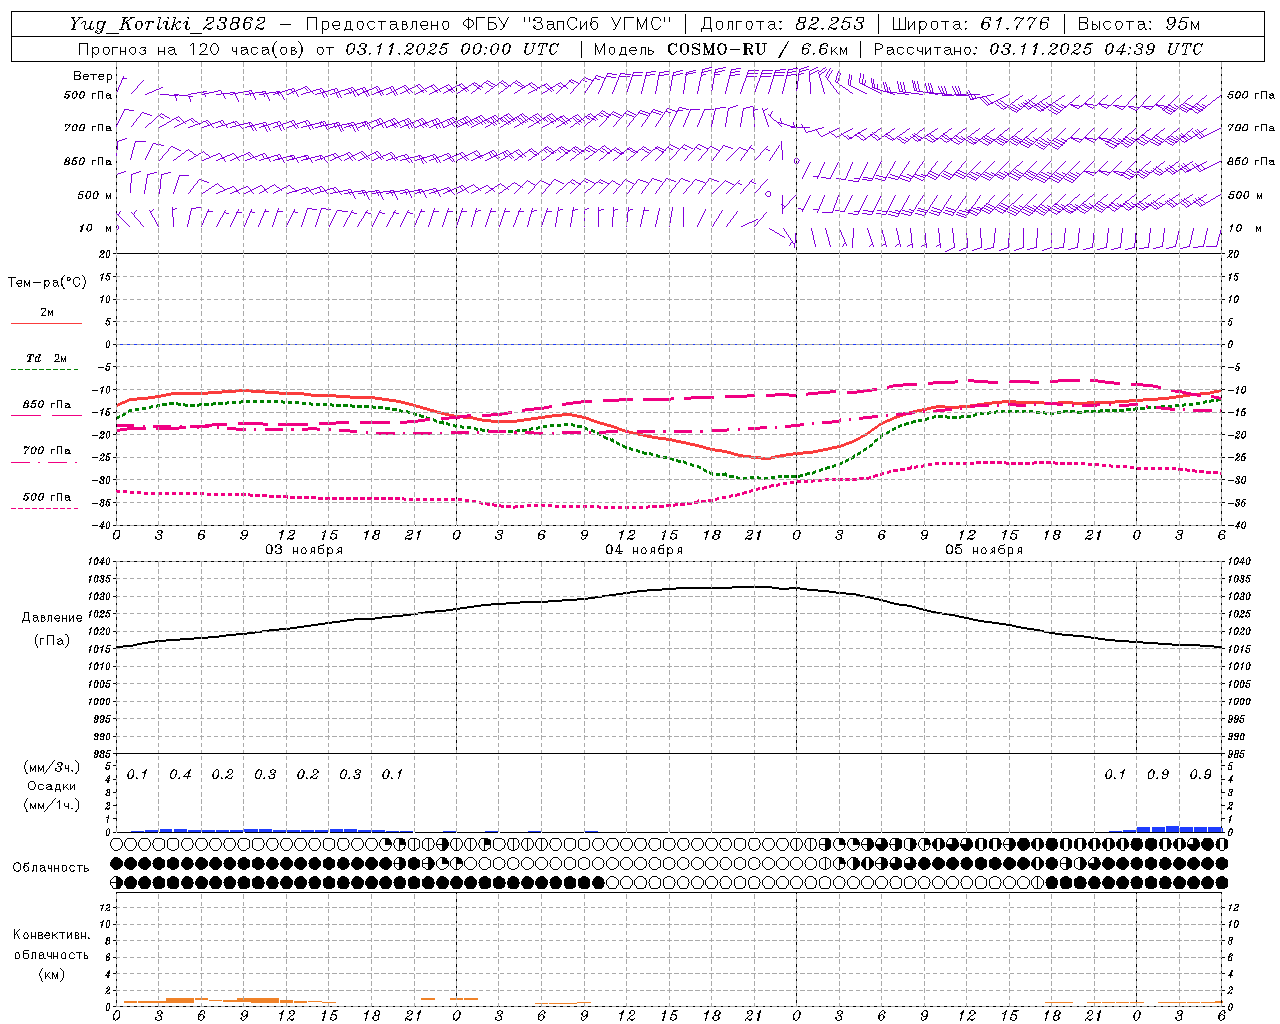Image resolution: width=1280 pixels, height=1024 pixels.
Task: Click the station title Yug_Korliki_23862
Action: (168, 24)
